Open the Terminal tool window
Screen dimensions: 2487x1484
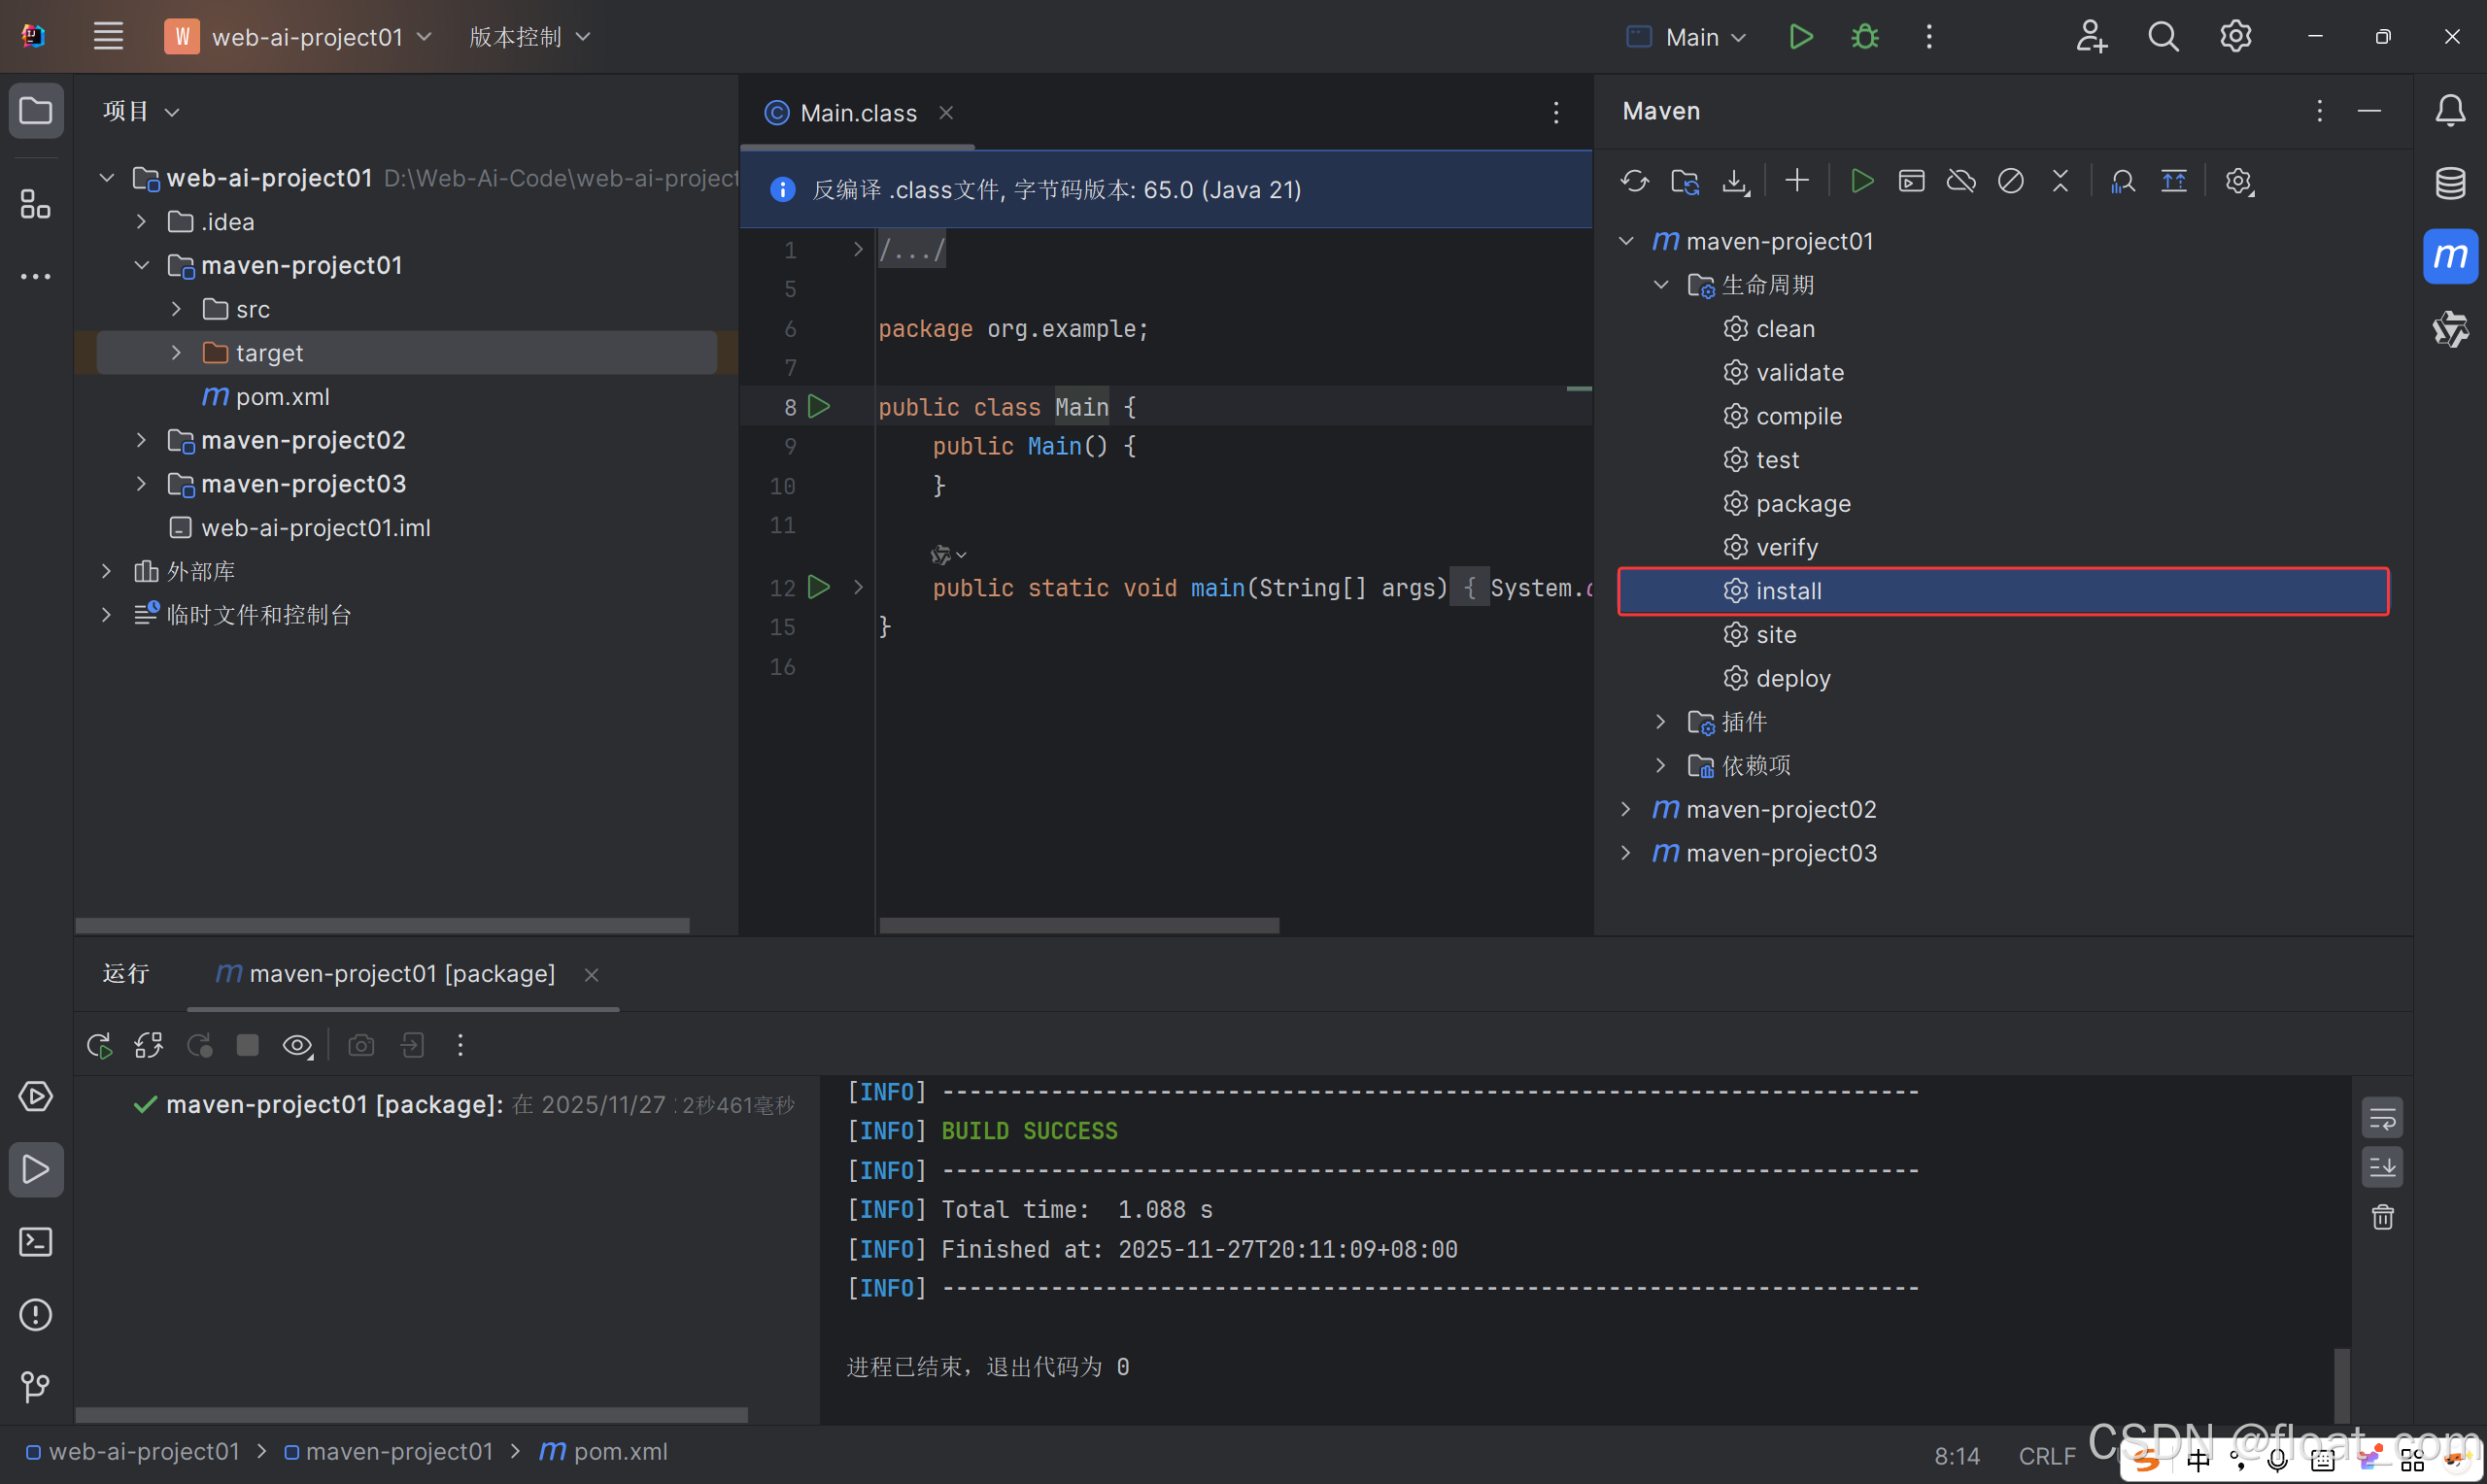[36, 1242]
